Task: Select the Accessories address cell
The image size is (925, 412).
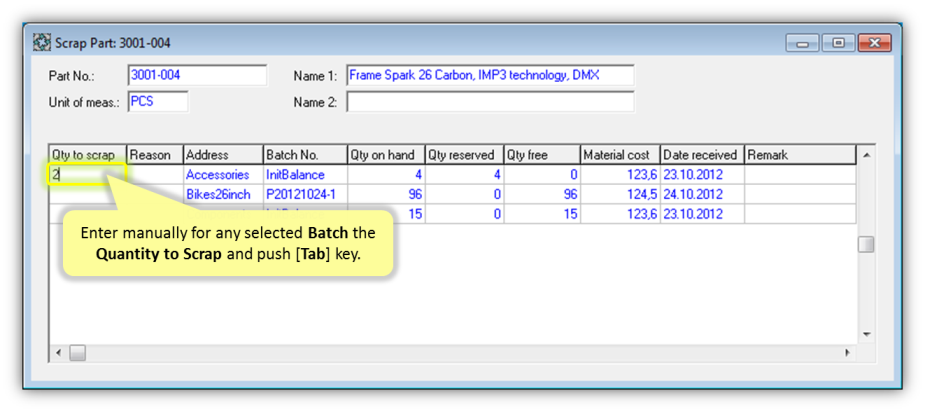Action: tap(224, 175)
